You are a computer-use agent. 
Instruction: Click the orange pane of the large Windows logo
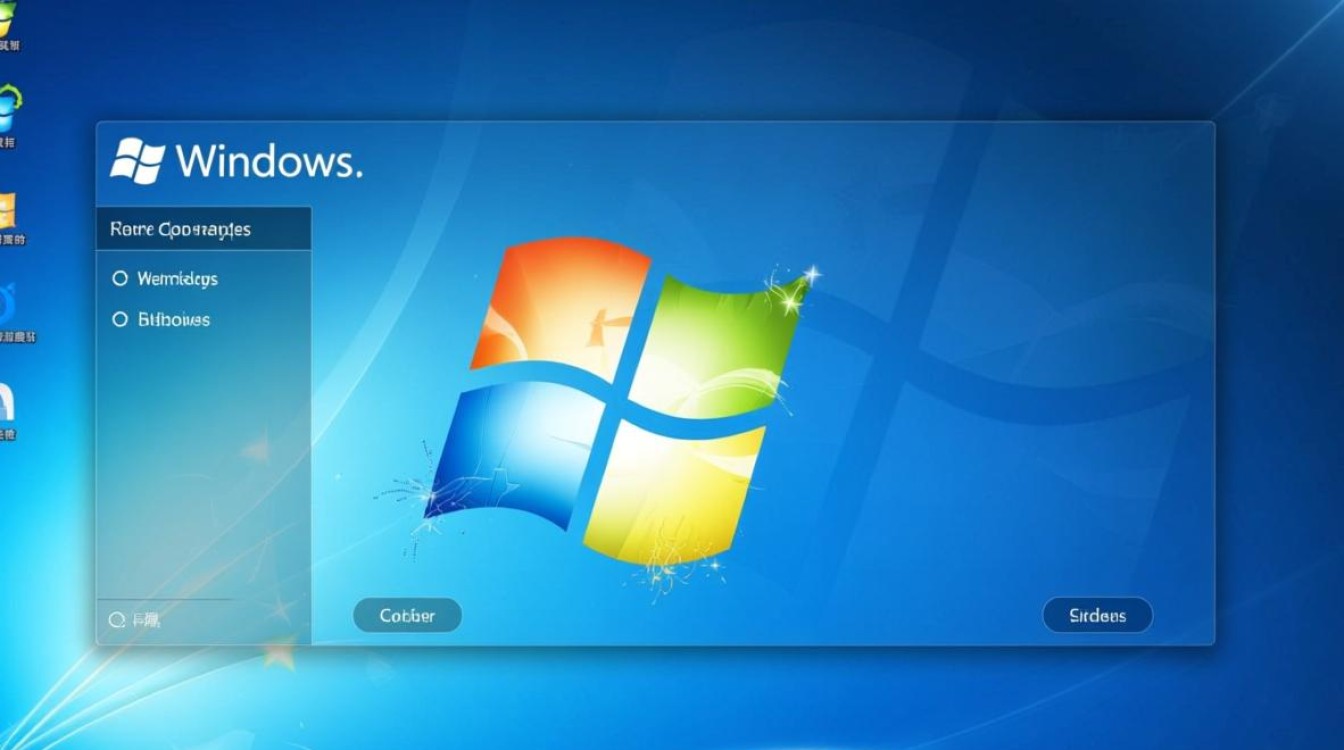coord(558,305)
